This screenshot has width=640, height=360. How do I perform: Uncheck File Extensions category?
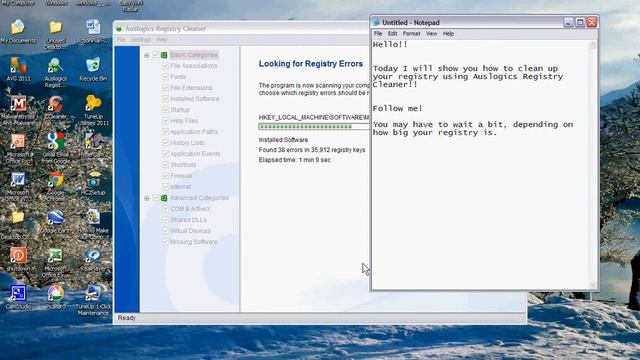(166, 88)
